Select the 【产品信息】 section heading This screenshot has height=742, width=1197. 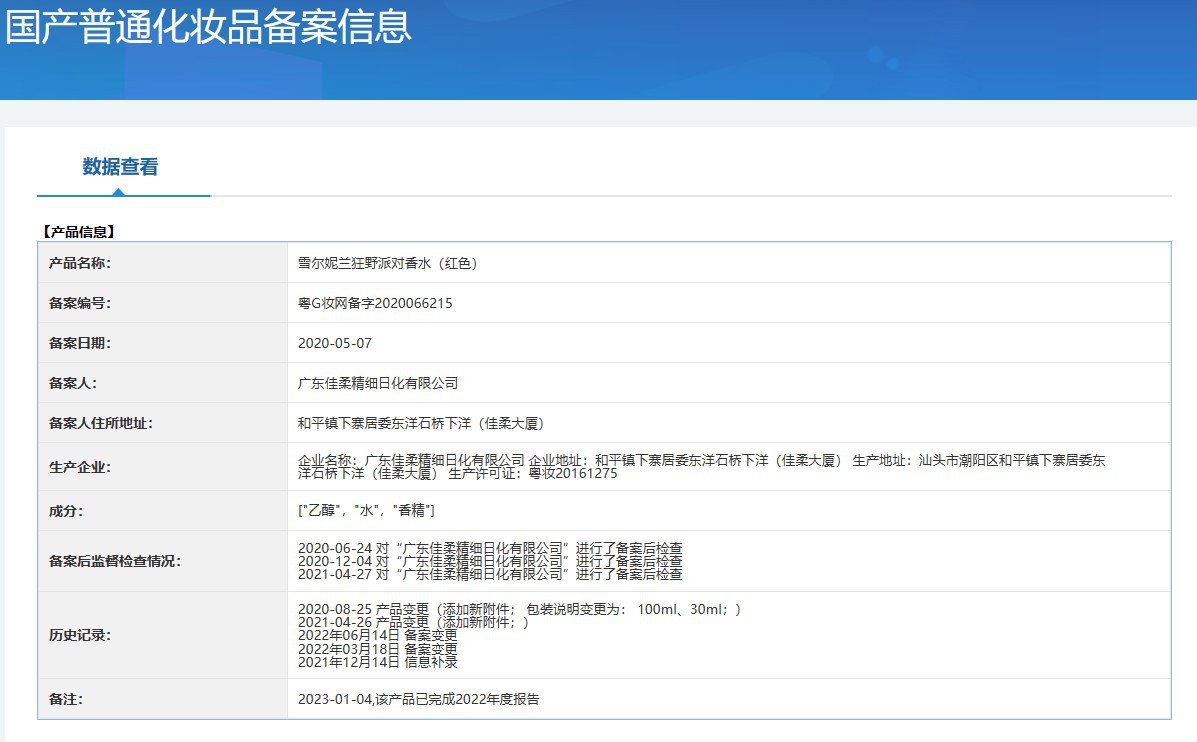coord(78,232)
